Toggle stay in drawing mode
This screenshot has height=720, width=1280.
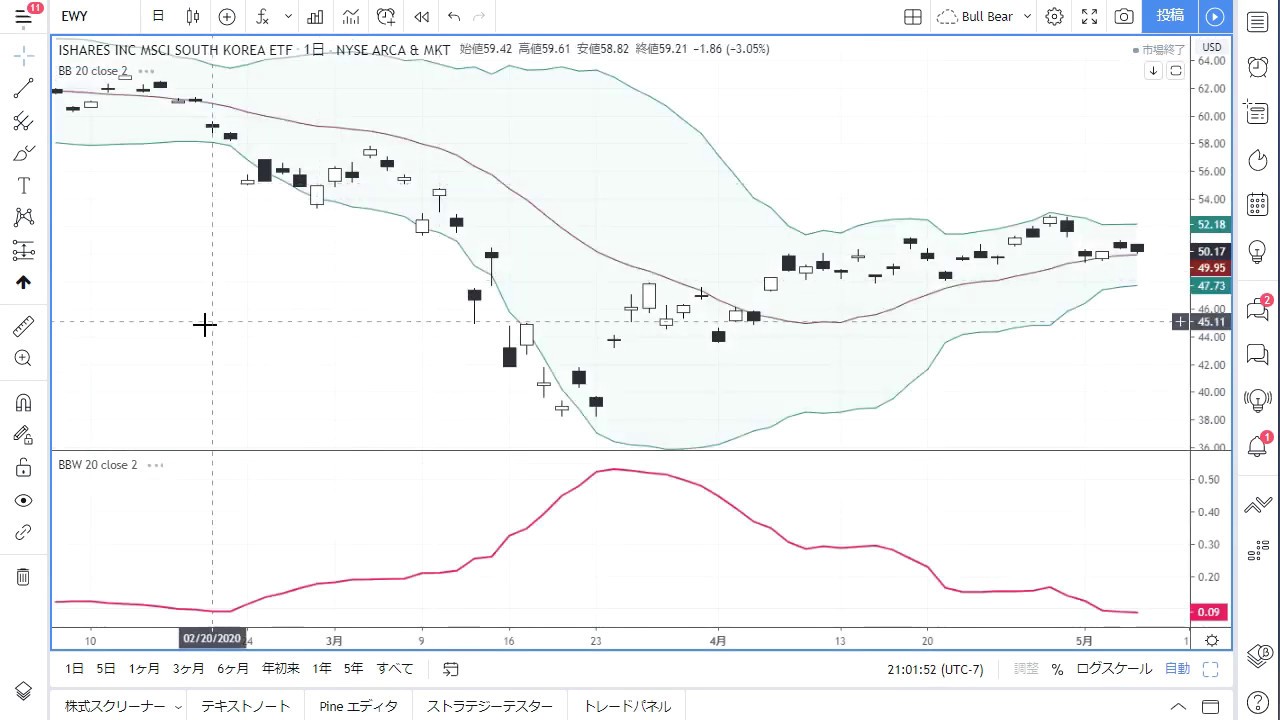tap(23, 435)
